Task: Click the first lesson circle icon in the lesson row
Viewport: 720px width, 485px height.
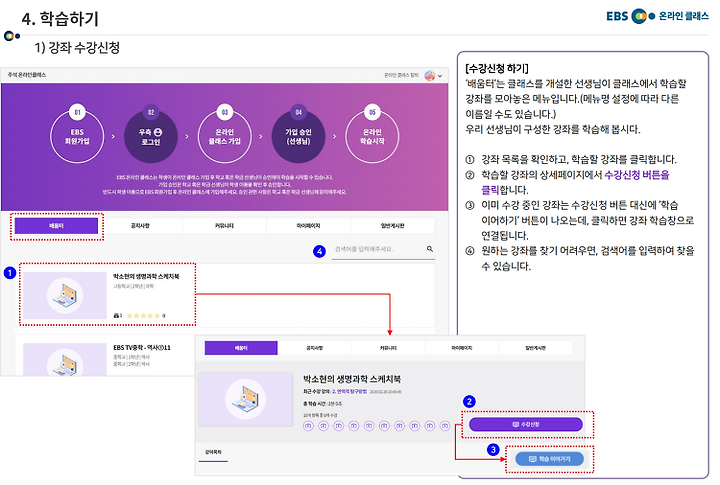Action: [308, 426]
